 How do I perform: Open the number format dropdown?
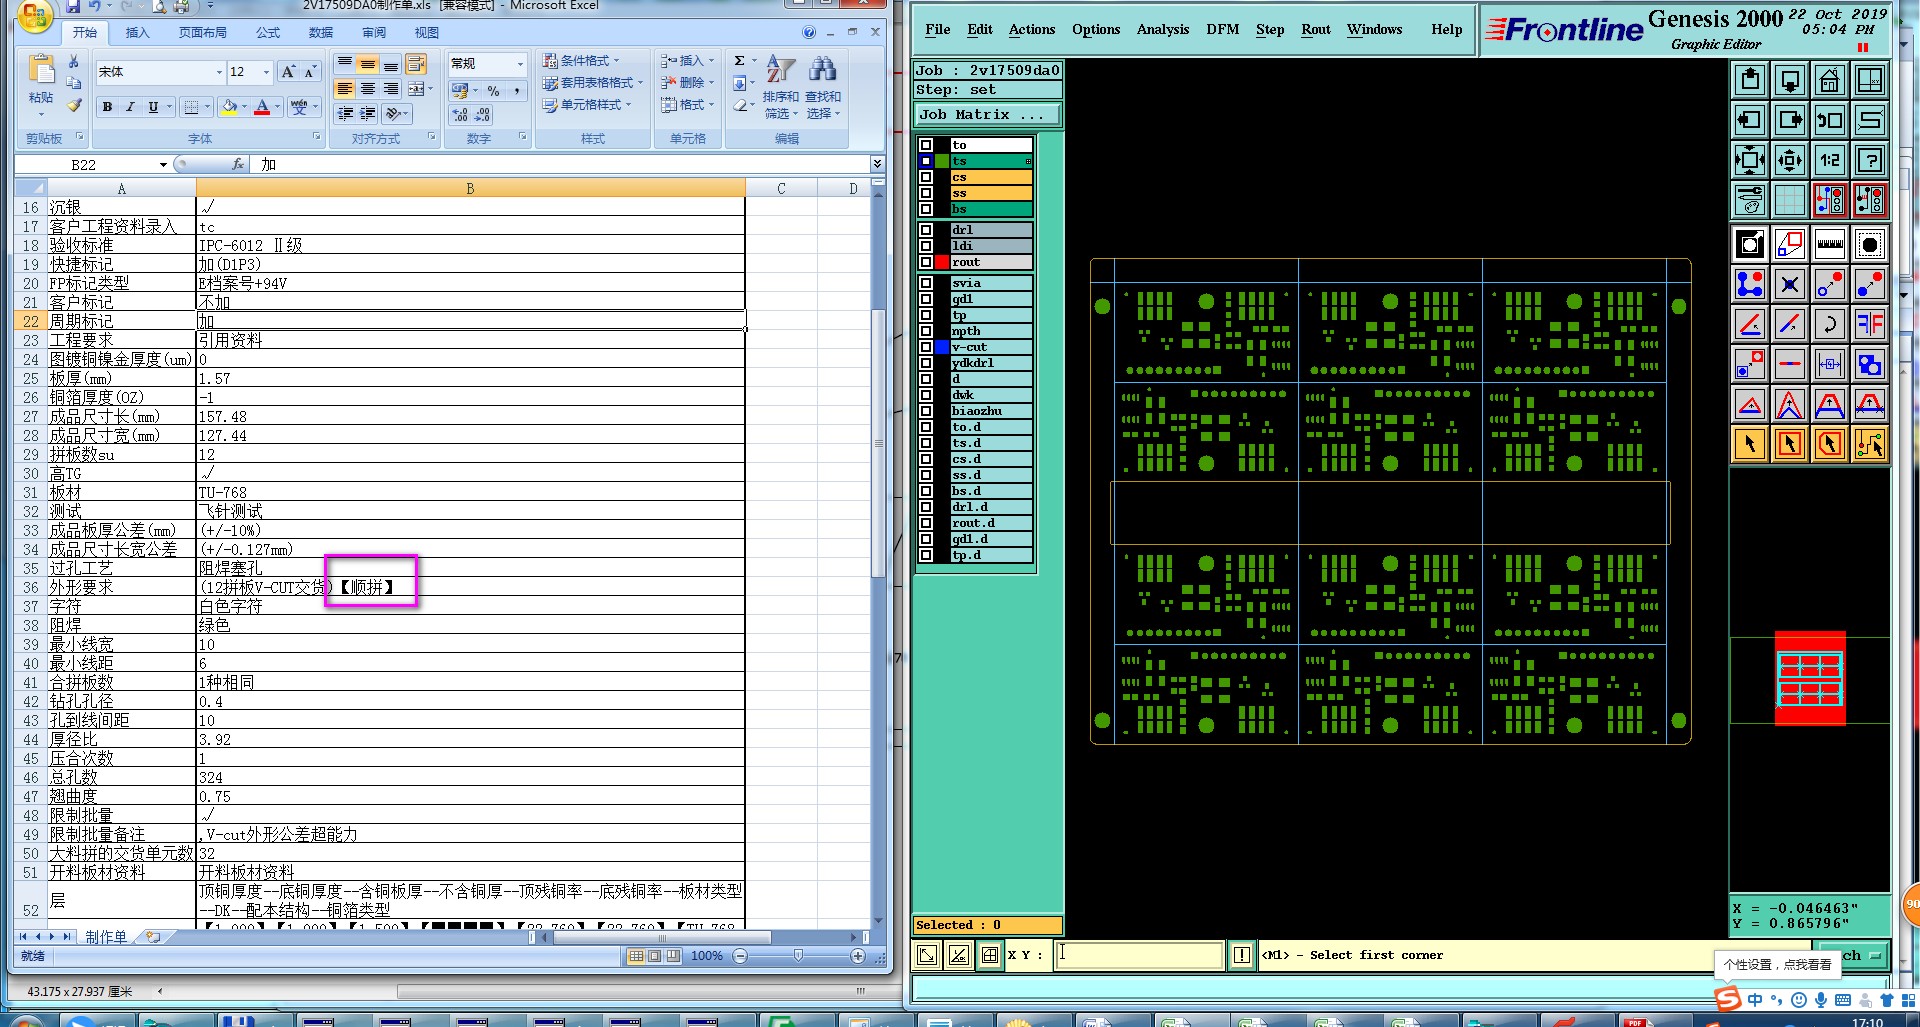pyautogui.click(x=520, y=64)
